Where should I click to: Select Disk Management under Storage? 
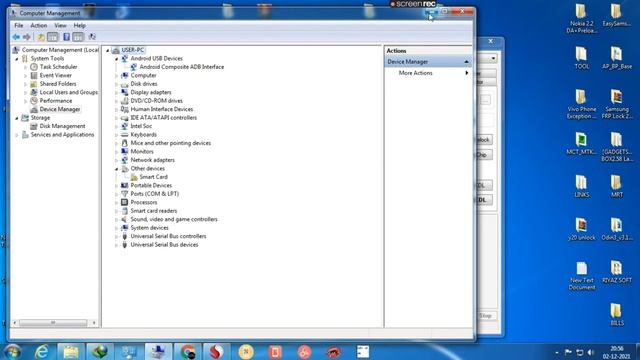pyautogui.click(x=62, y=126)
